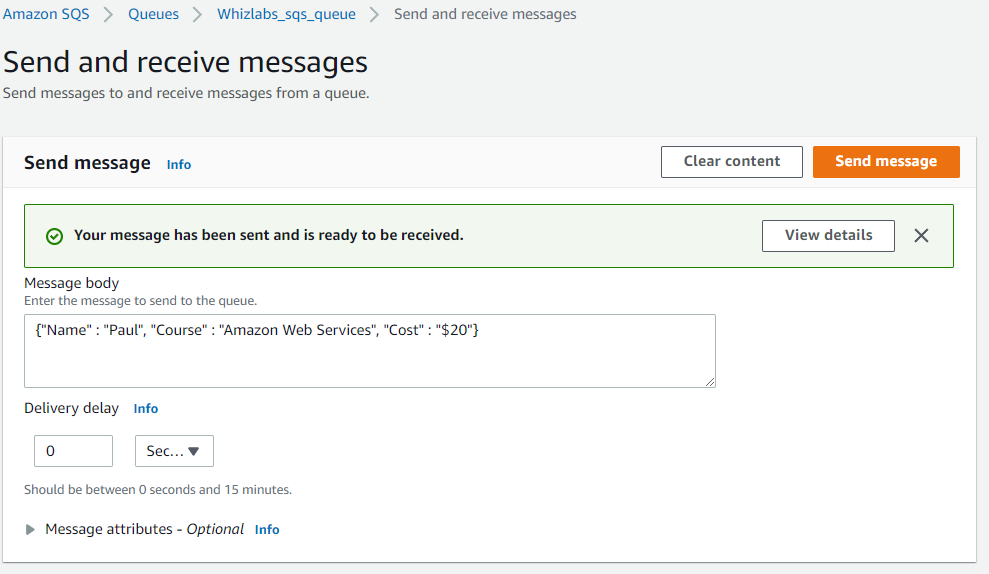989x574 pixels.
Task: Click the green success checkmark icon
Action: [54, 237]
